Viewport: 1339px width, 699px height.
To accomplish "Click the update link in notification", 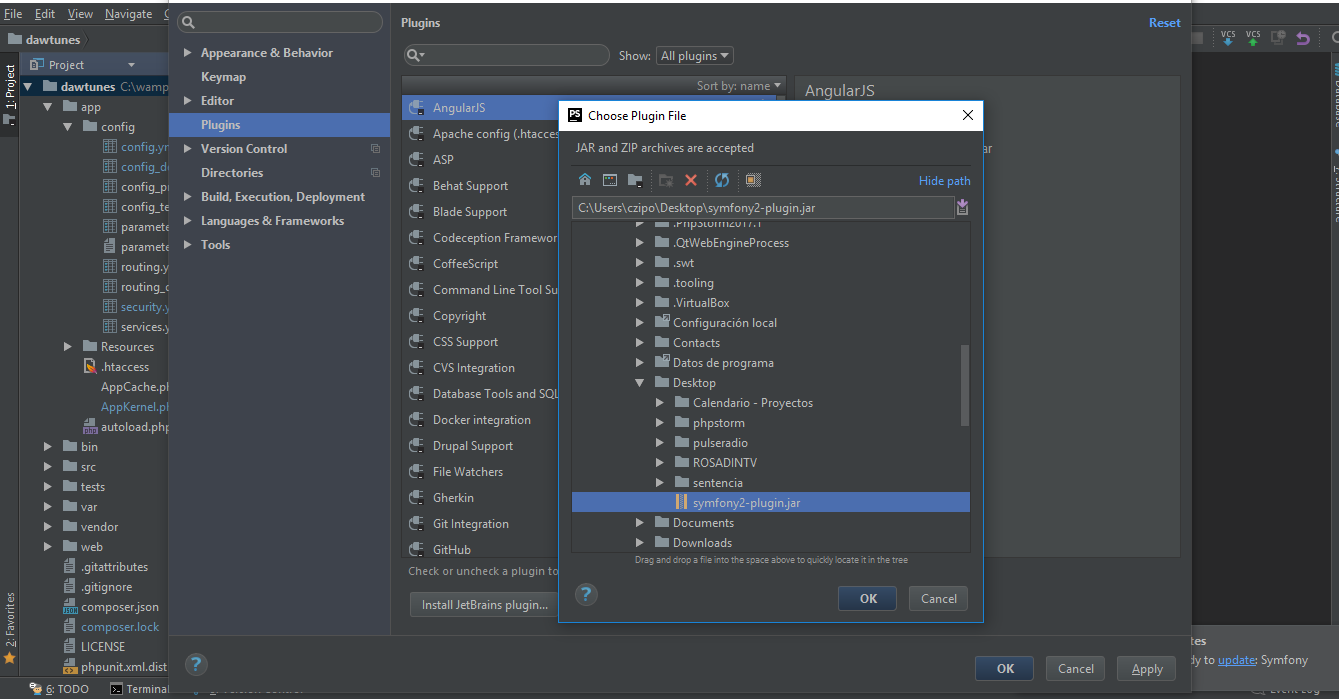I will click(x=1236, y=660).
